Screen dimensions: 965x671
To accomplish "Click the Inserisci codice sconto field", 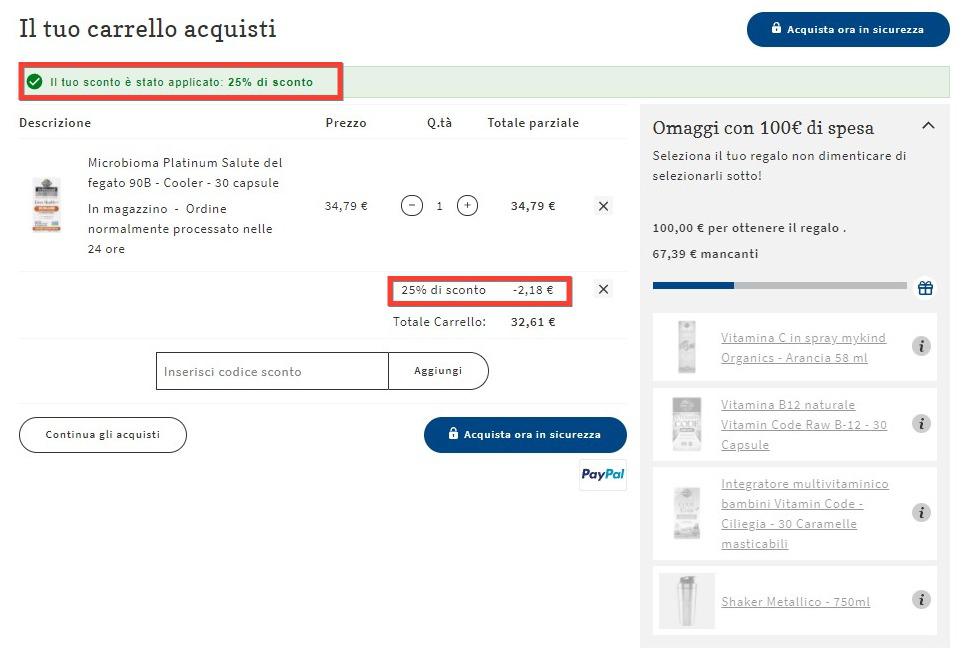I will click(272, 371).
